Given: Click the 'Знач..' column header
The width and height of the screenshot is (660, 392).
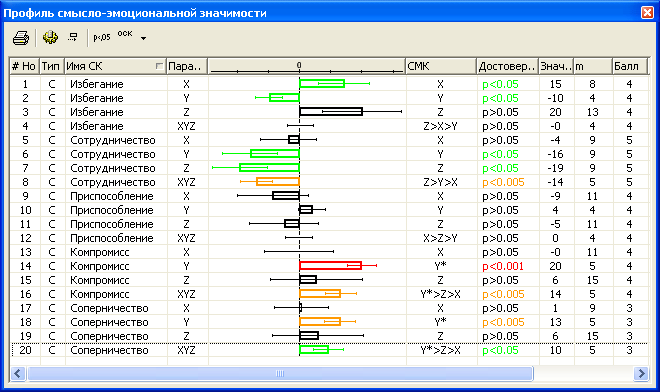Looking at the screenshot, I should (556, 66).
